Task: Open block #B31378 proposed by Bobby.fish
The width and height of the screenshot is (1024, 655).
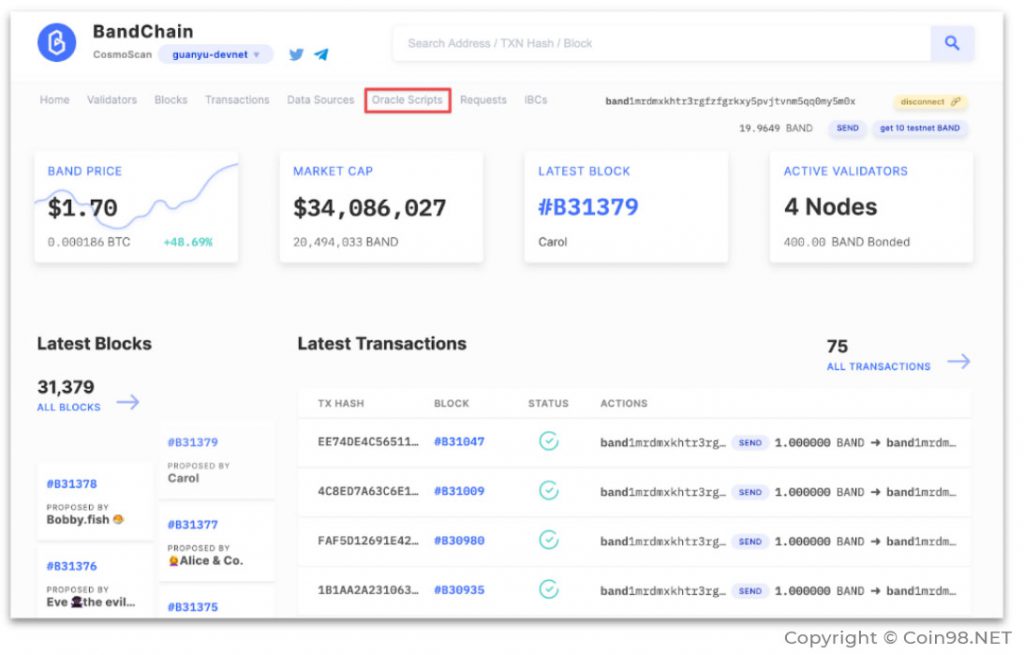Action: point(72,484)
